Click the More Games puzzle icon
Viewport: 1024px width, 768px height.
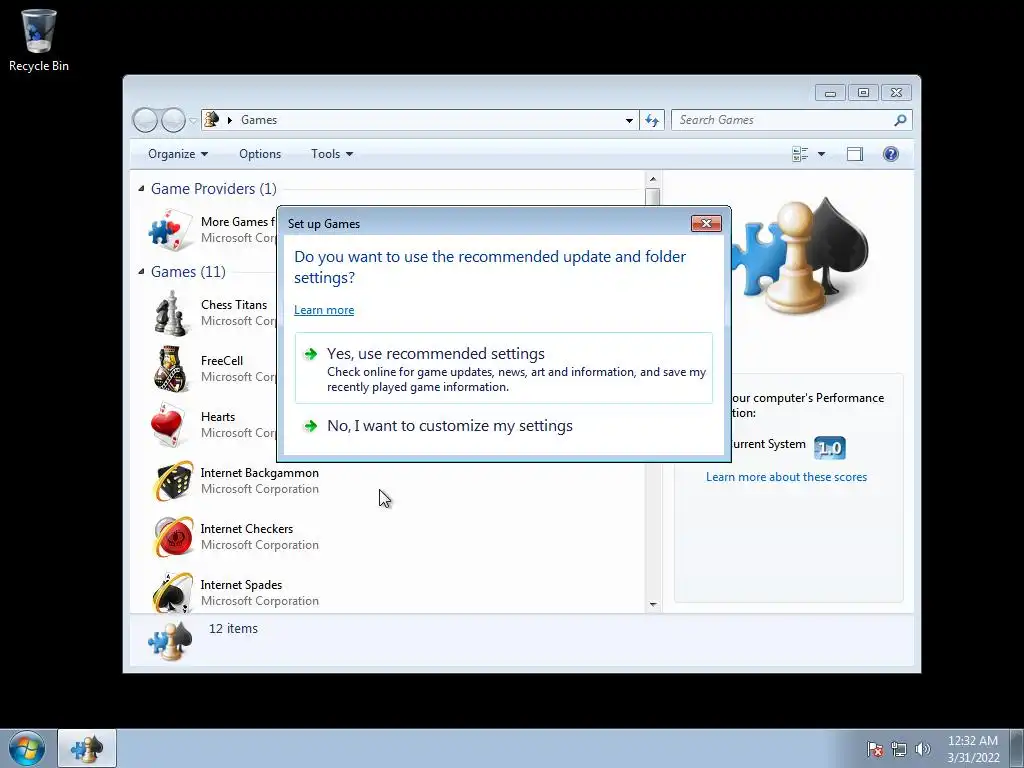[171, 231]
